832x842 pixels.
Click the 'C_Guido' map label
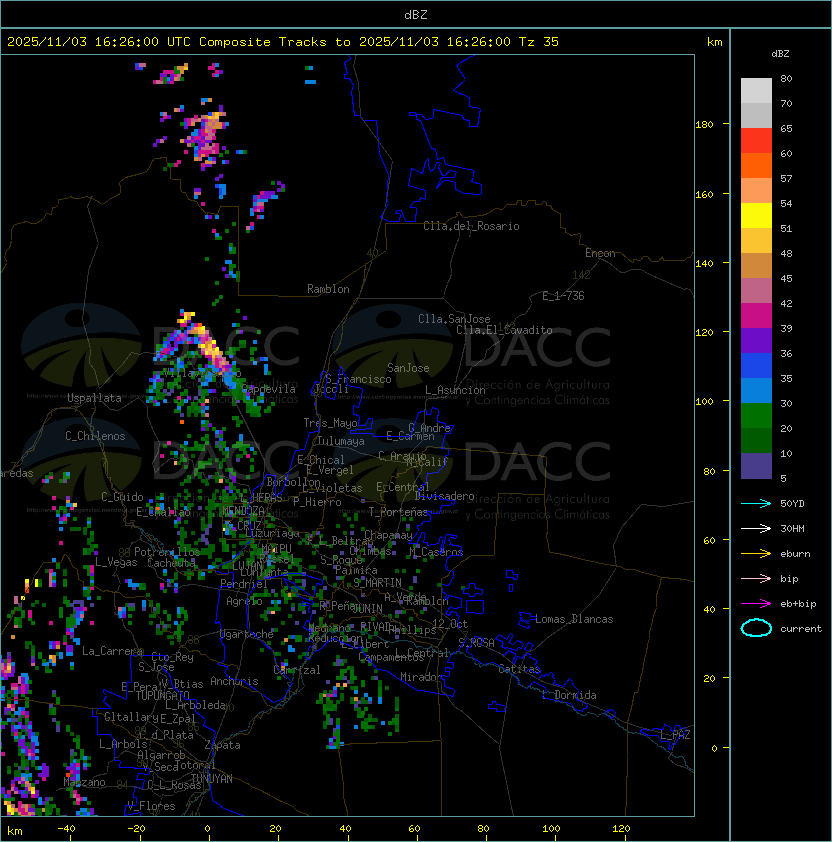122,497
